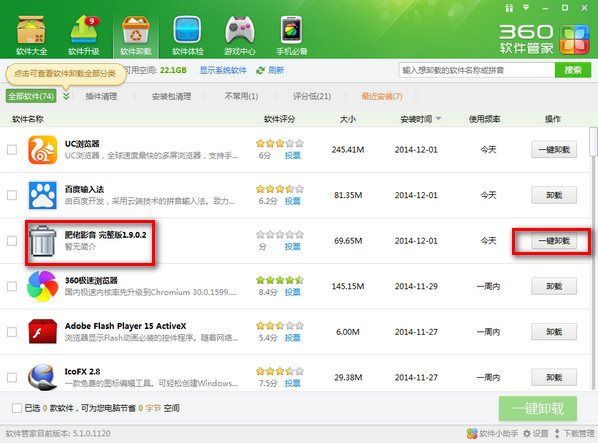Click the 百度输入法 paw icon
598x443 pixels.
[x=43, y=195]
